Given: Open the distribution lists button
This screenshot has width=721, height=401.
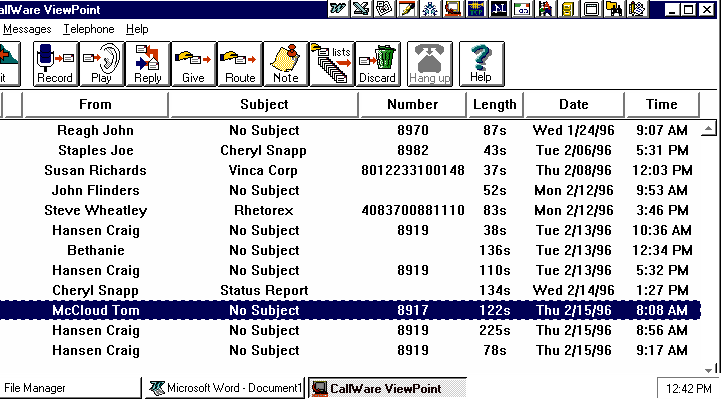Looking at the screenshot, I should pos(332,64).
